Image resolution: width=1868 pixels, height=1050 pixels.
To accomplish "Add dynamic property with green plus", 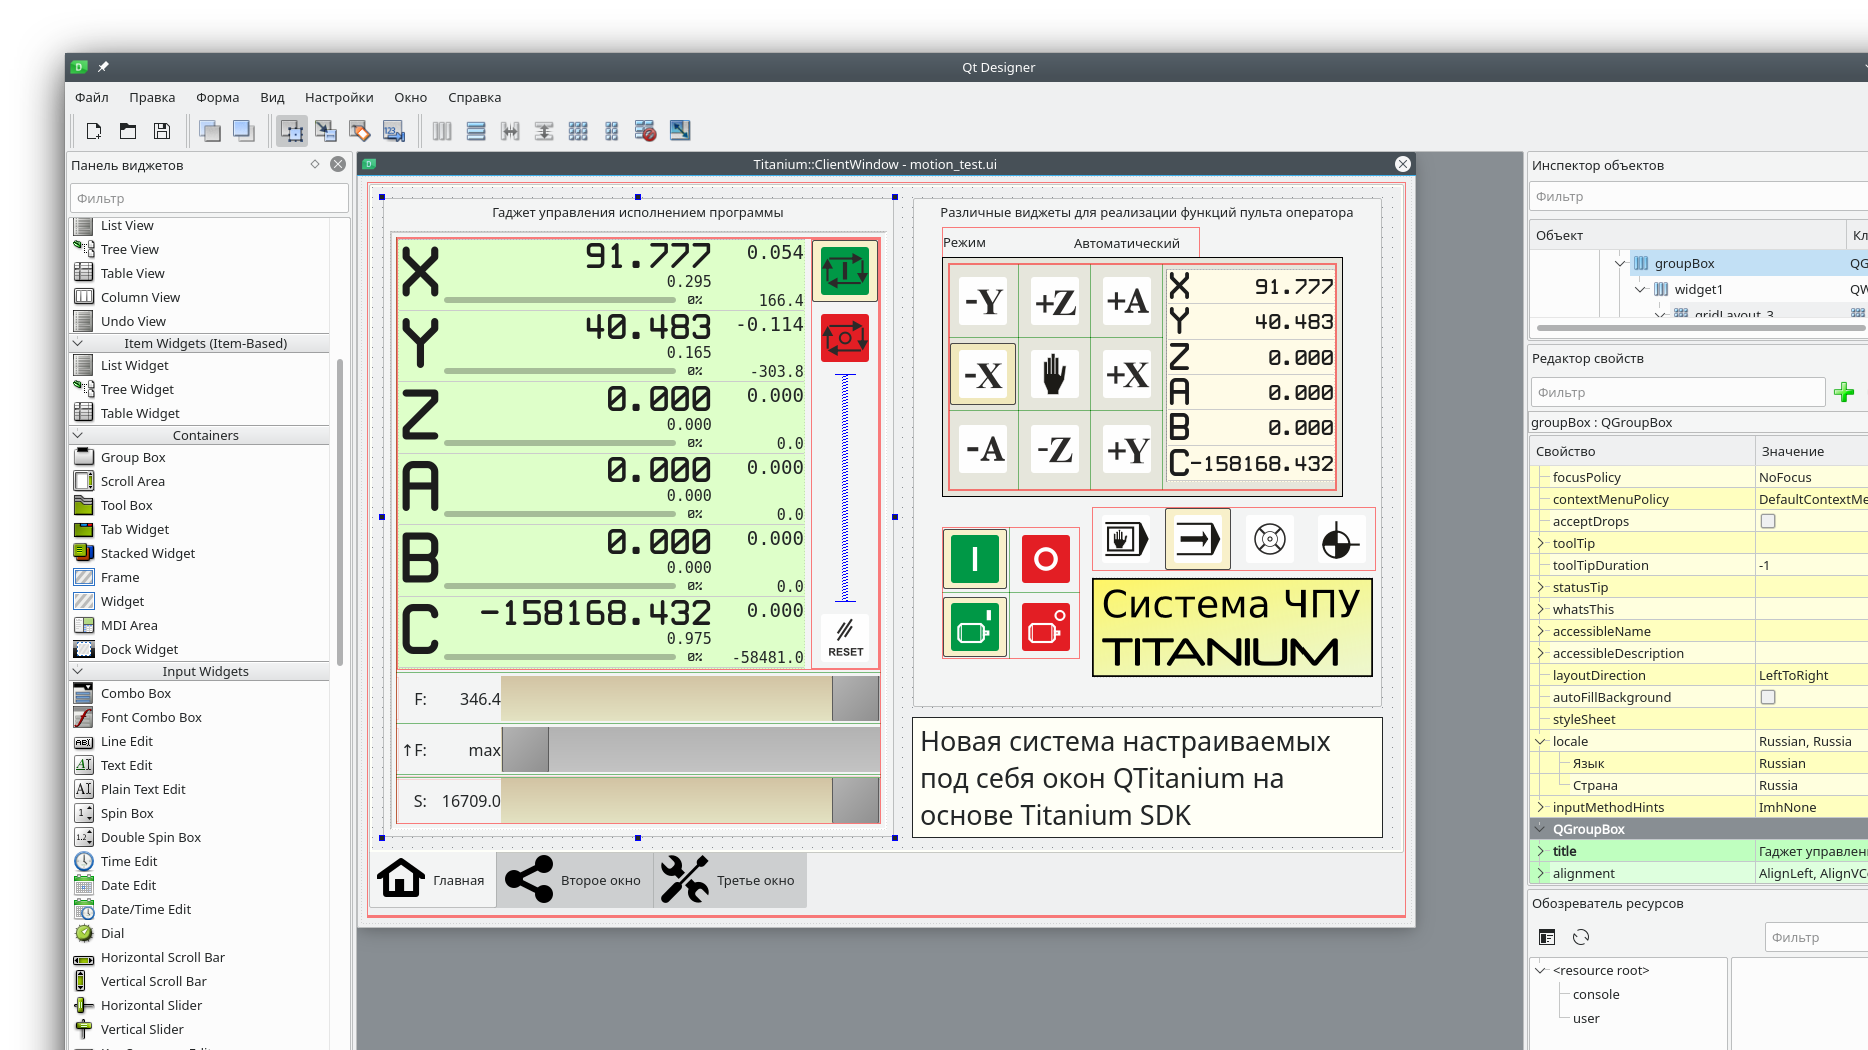I will tap(1845, 393).
